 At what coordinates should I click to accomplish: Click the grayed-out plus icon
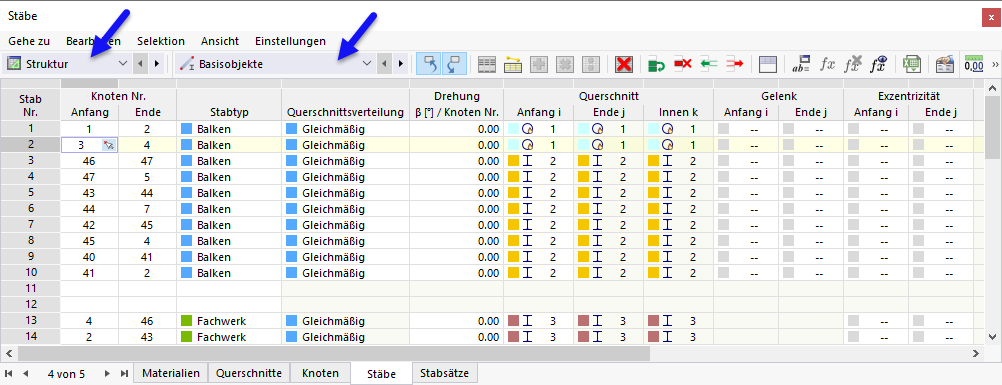(539, 64)
